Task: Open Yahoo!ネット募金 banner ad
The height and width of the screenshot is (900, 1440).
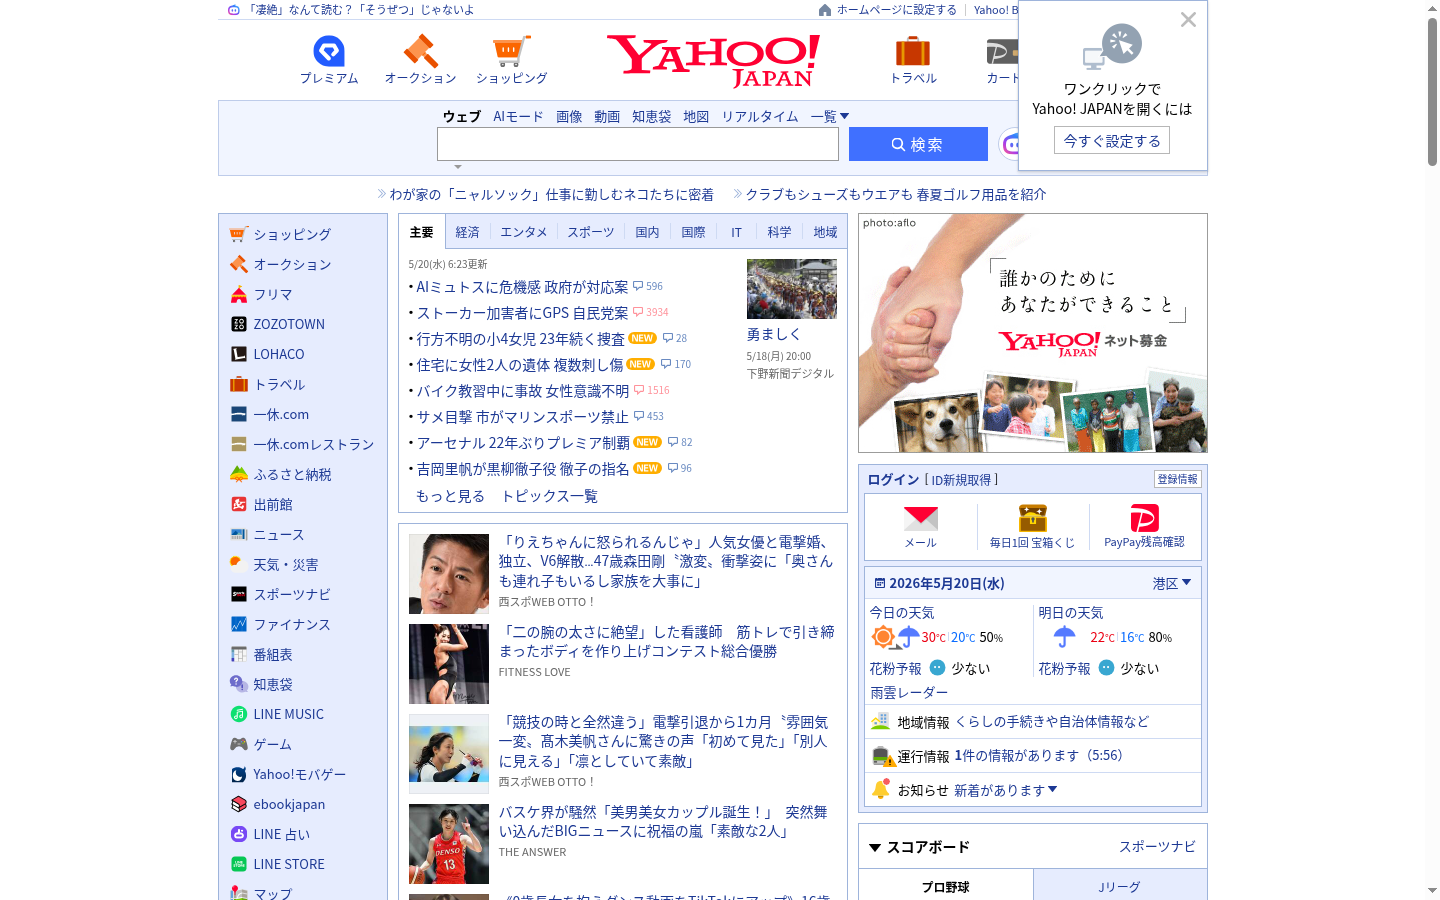Action: pyautogui.click(x=1033, y=333)
